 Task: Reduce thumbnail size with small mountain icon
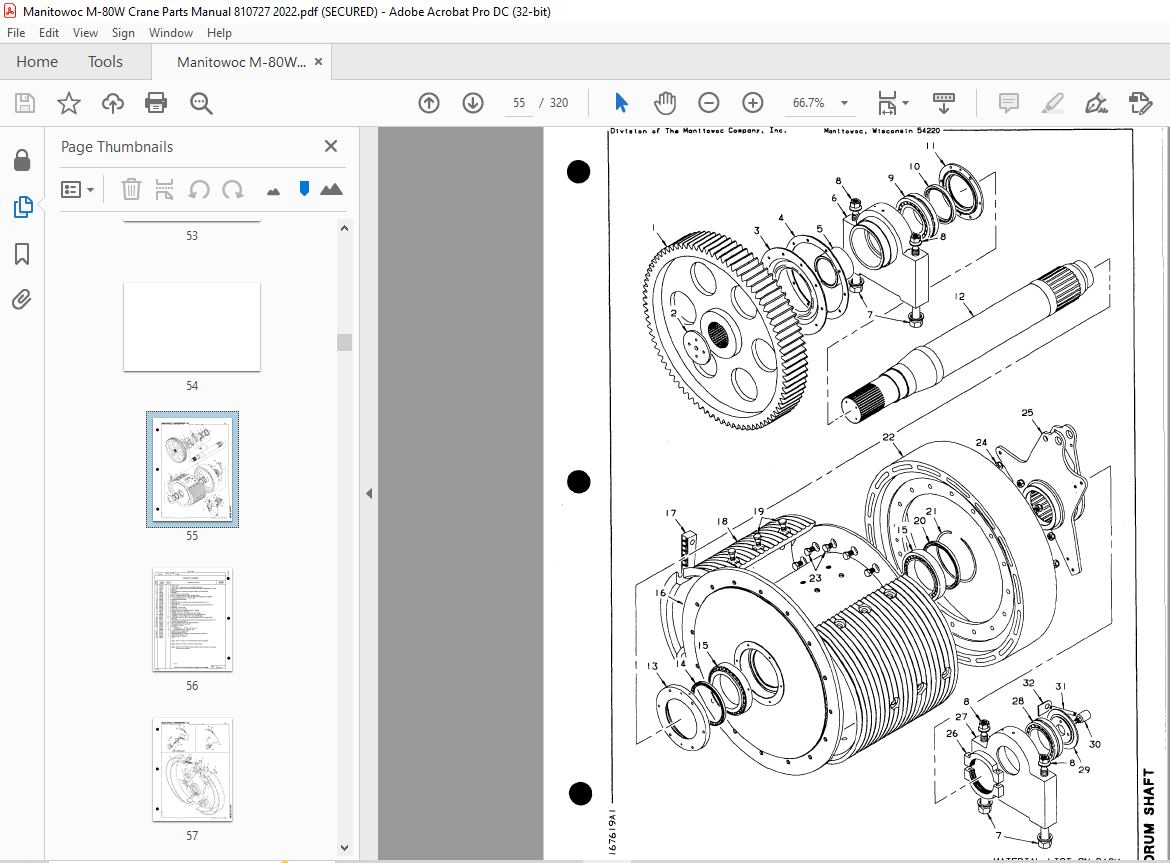[273, 192]
